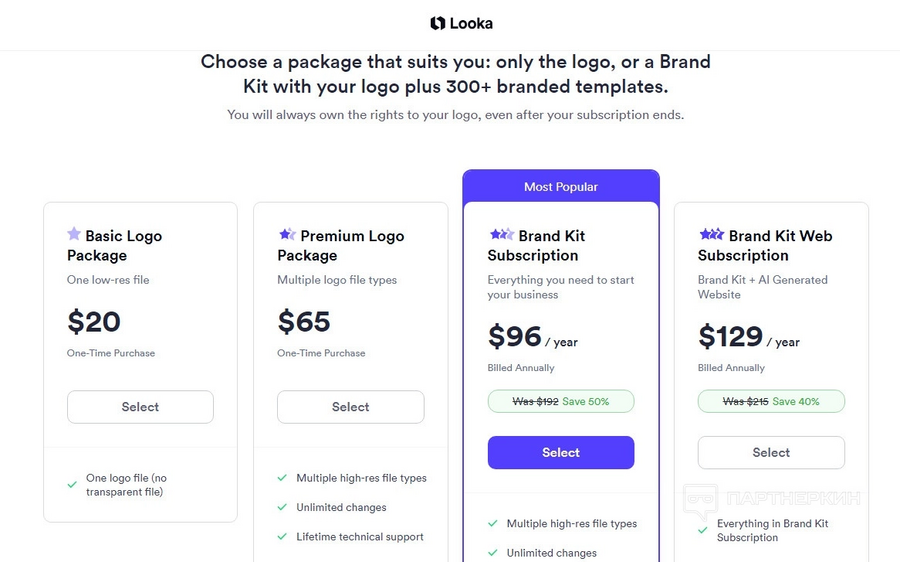The height and width of the screenshot is (562, 900).
Task: Click the Most Popular banner
Action: (561, 187)
